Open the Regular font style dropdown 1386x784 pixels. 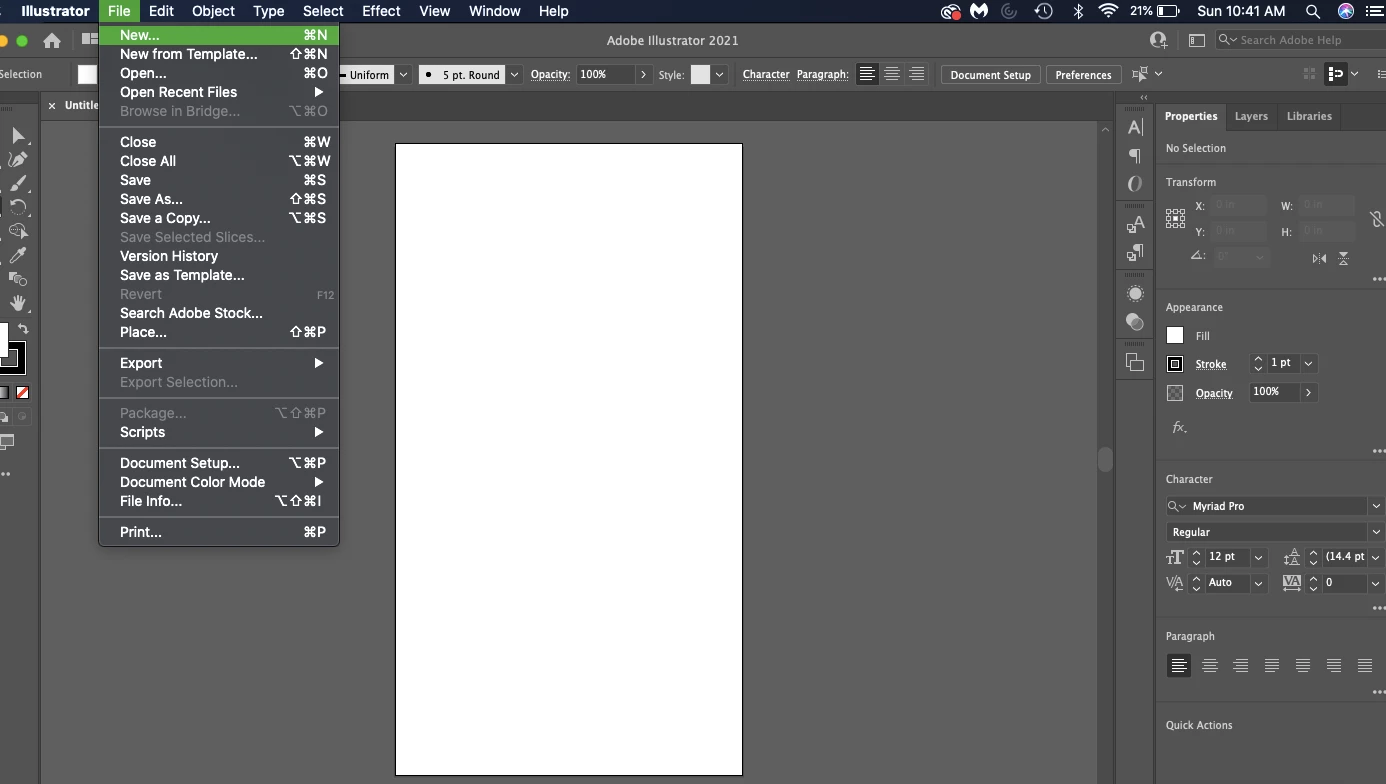point(1376,532)
